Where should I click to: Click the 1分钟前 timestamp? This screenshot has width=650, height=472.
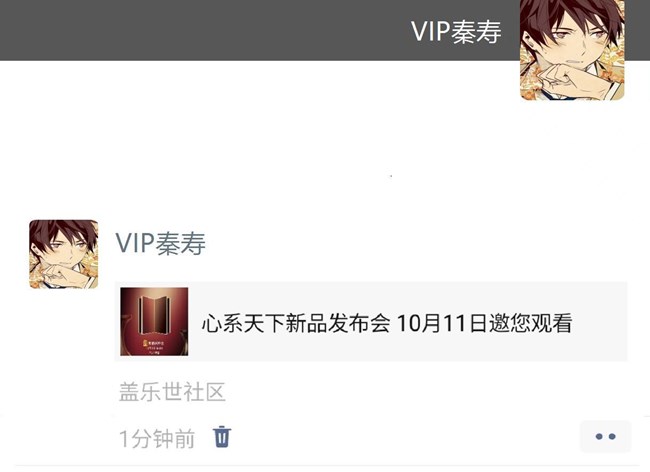point(157,439)
